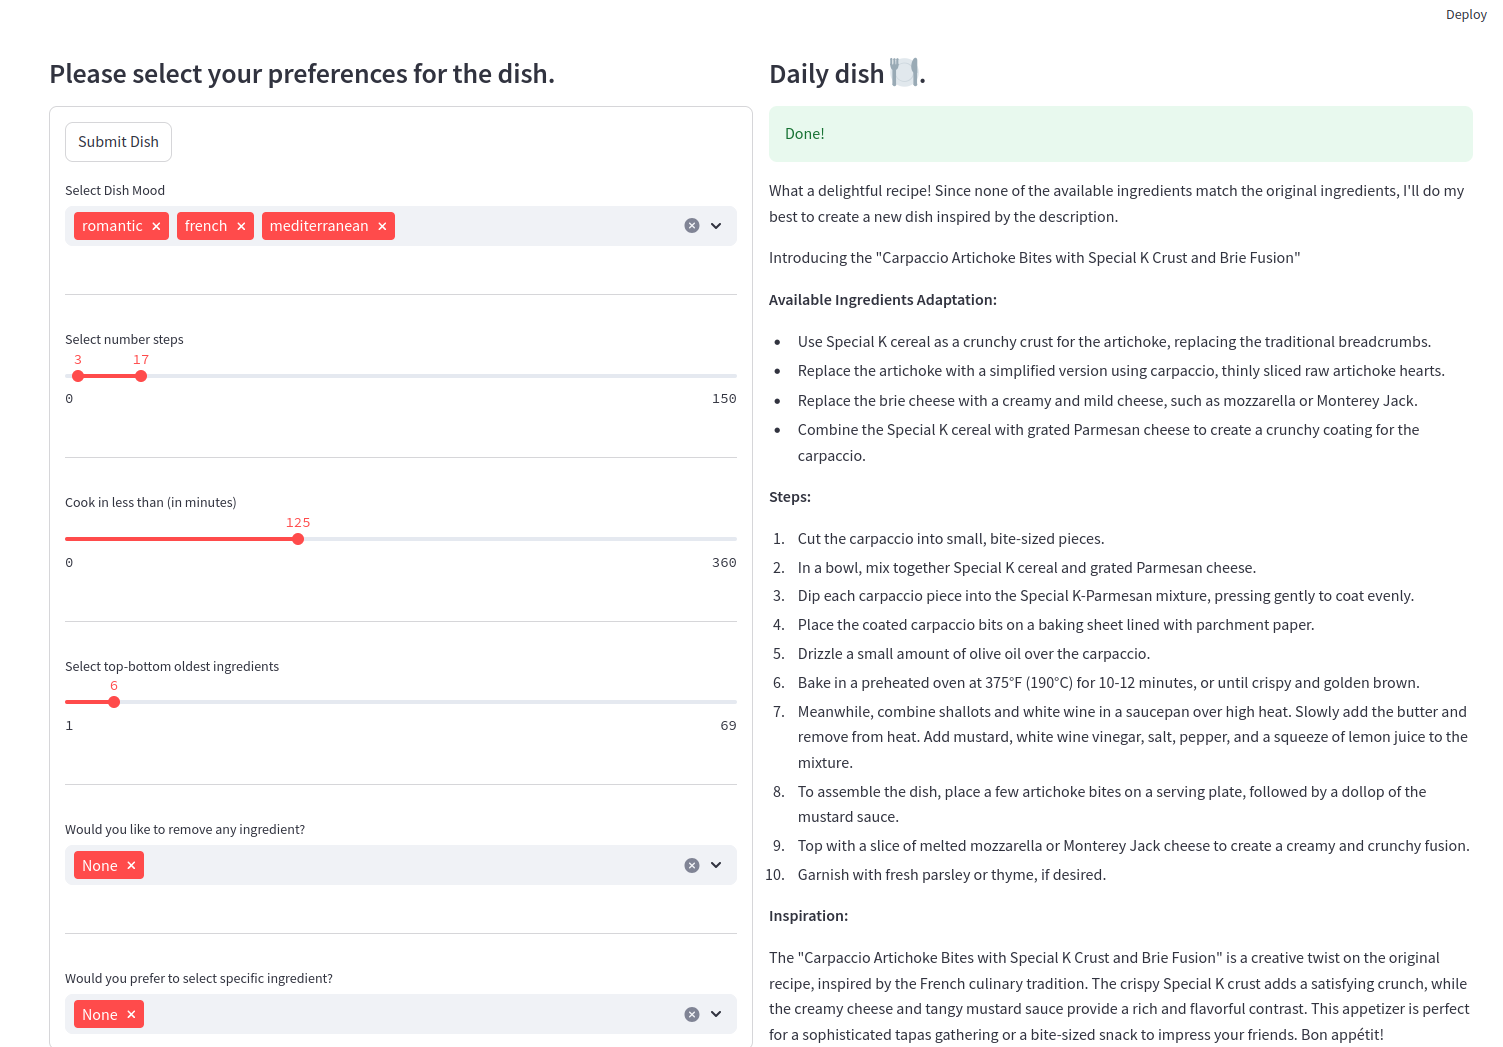Click the oldest ingredients slider handle at 6
Screen dimensions: 1503x1047
point(114,702)
